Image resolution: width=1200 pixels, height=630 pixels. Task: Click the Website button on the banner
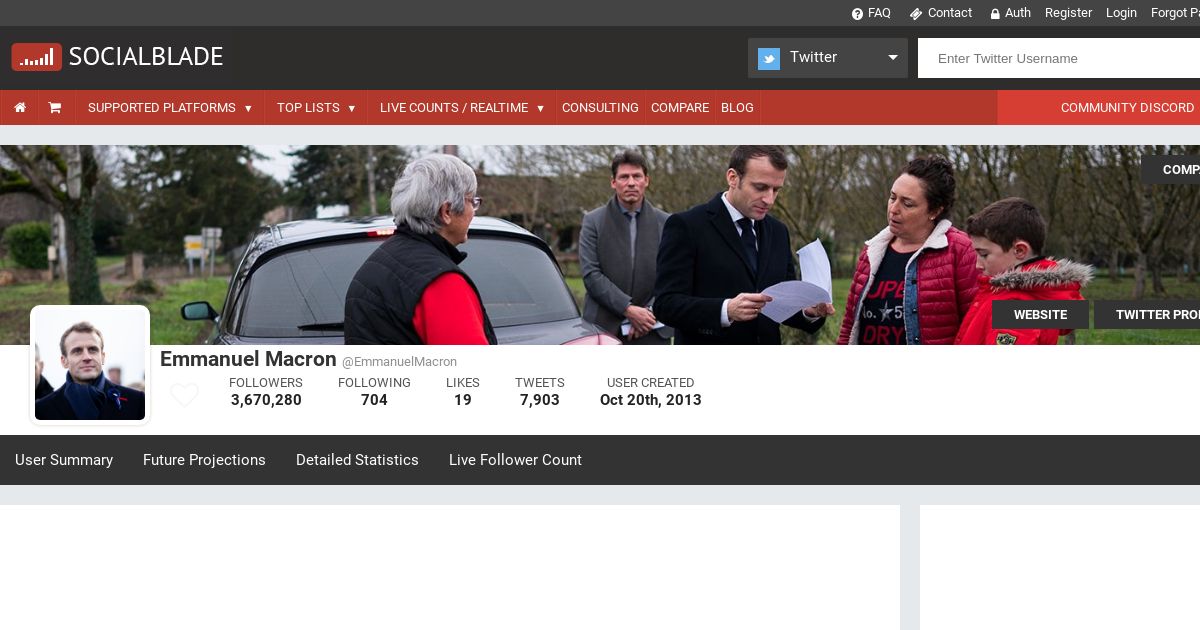coord(1040,315)
